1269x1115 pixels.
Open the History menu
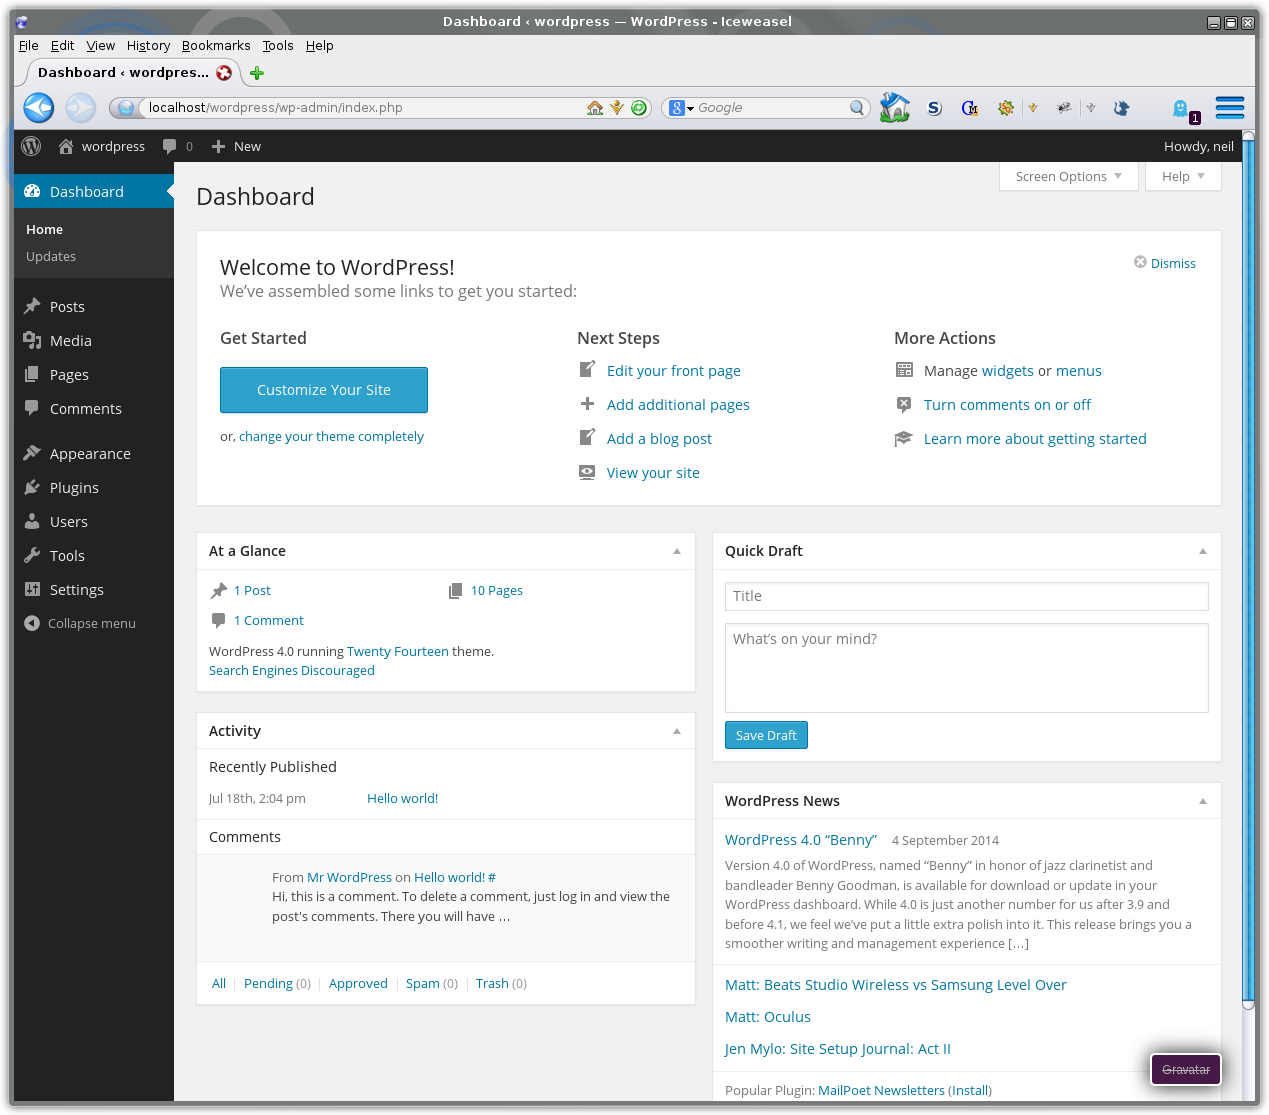coord(148,46)
